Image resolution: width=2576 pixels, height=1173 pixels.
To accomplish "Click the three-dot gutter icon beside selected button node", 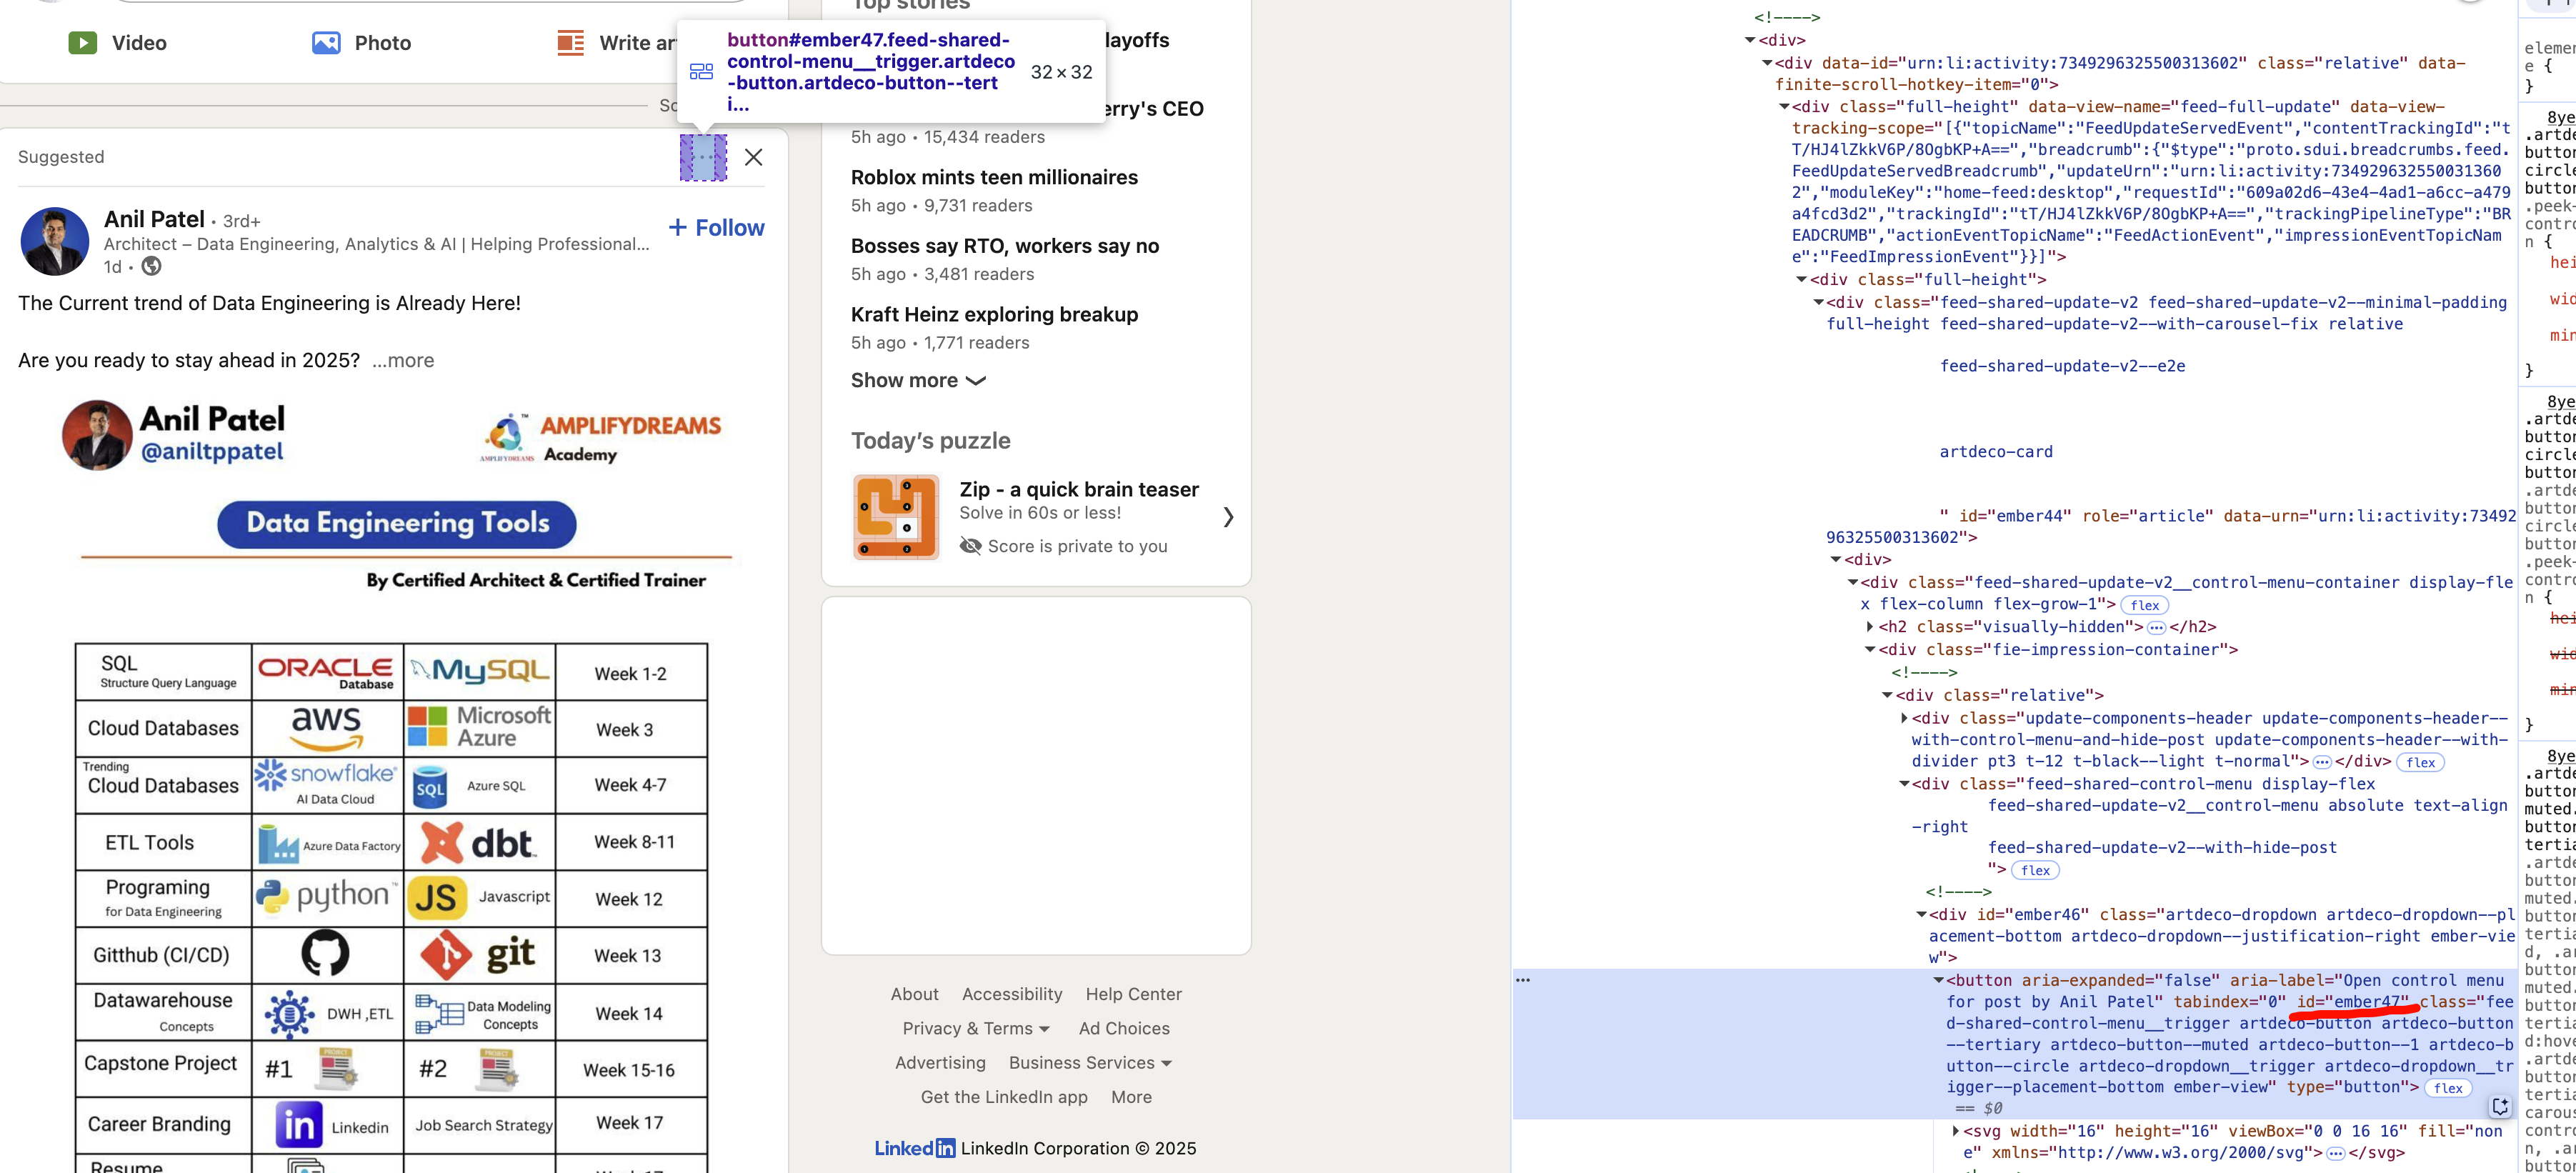I will click(x=1523, y=980).
